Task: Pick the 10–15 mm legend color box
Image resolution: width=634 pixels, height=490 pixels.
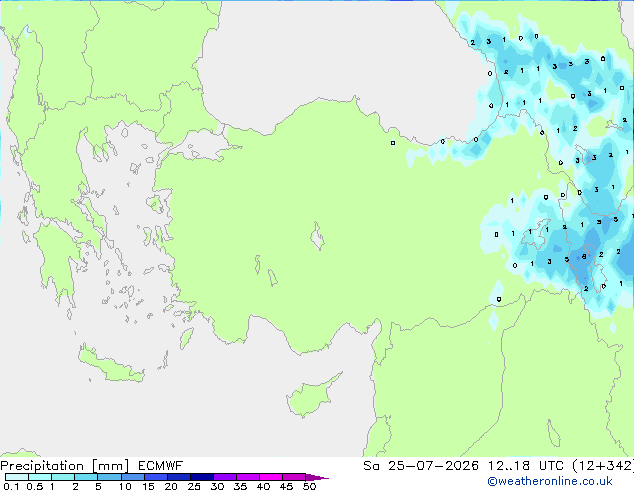Action: [x=132, y=477]
